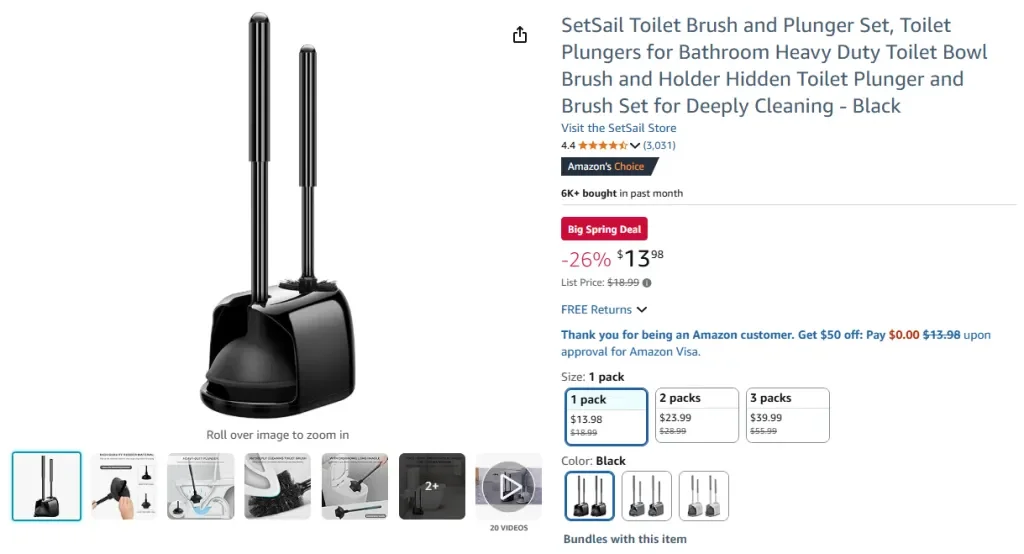Click the share icon above product image
1024x554 pixels.
point(519,35)
